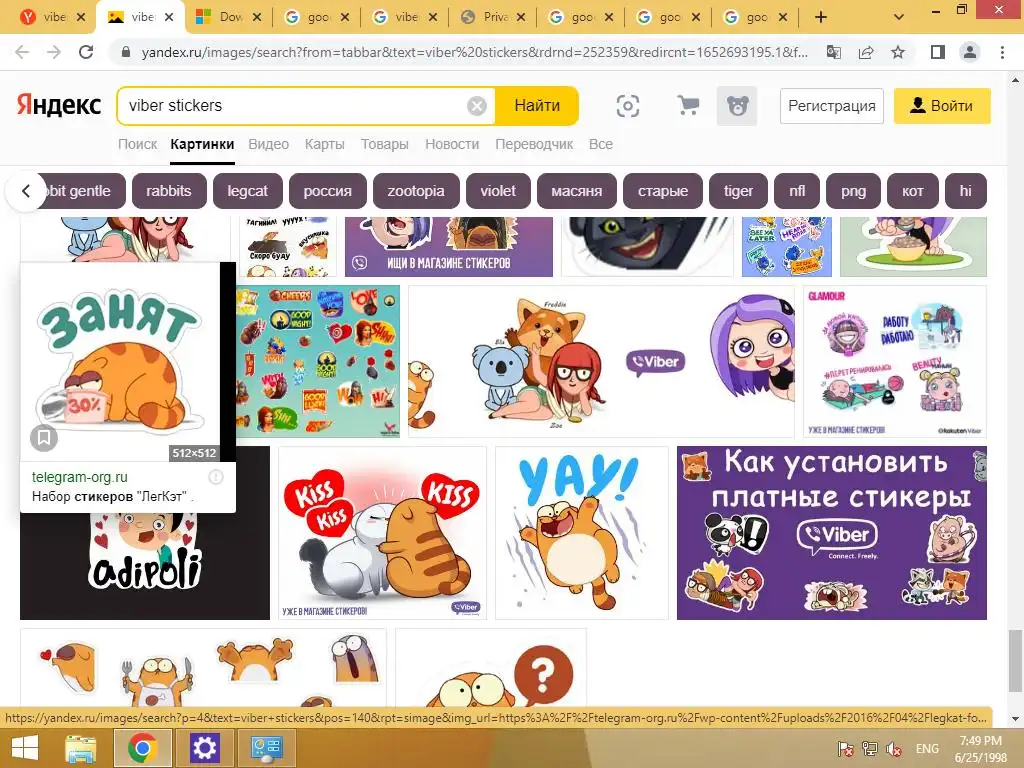
Task: Clear the search field with X icon
Action: tap(477, 106)
